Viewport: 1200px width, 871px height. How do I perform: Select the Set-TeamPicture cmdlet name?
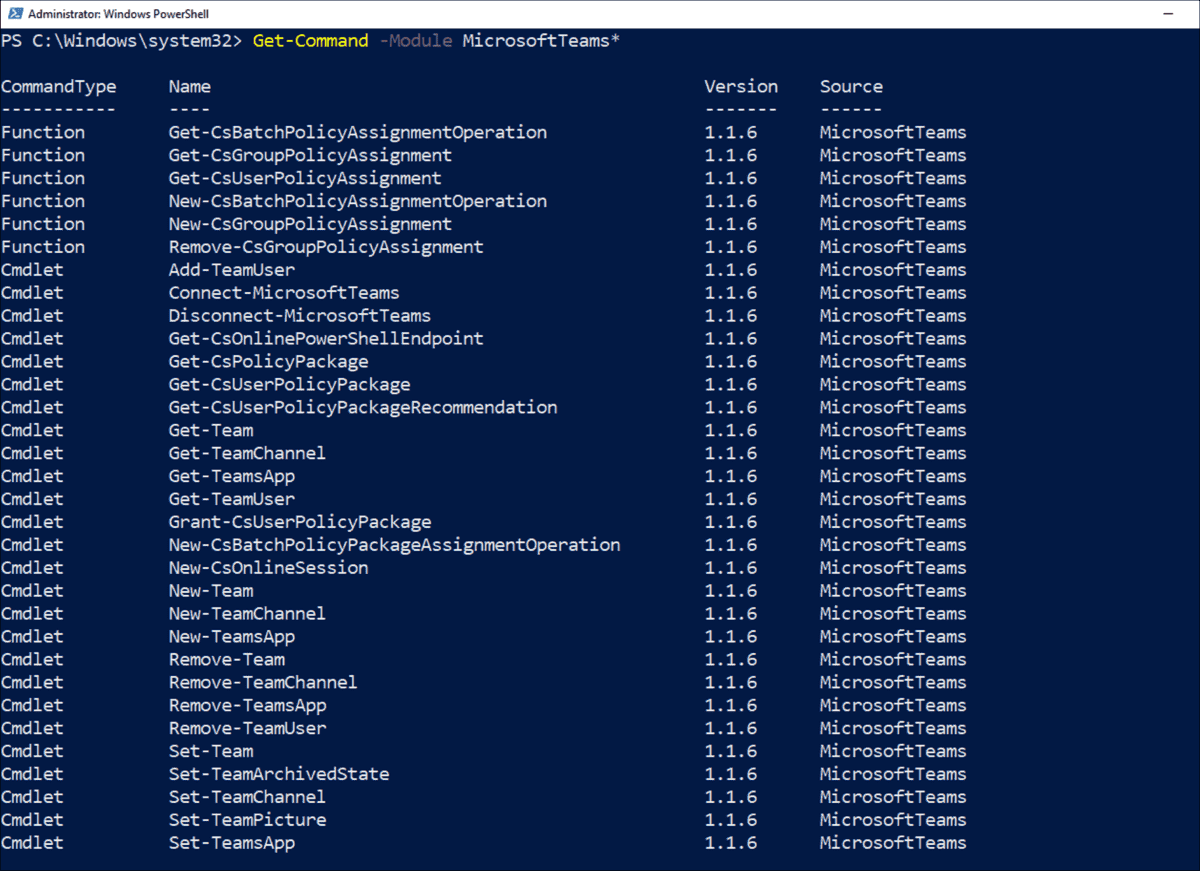[247, 819]
